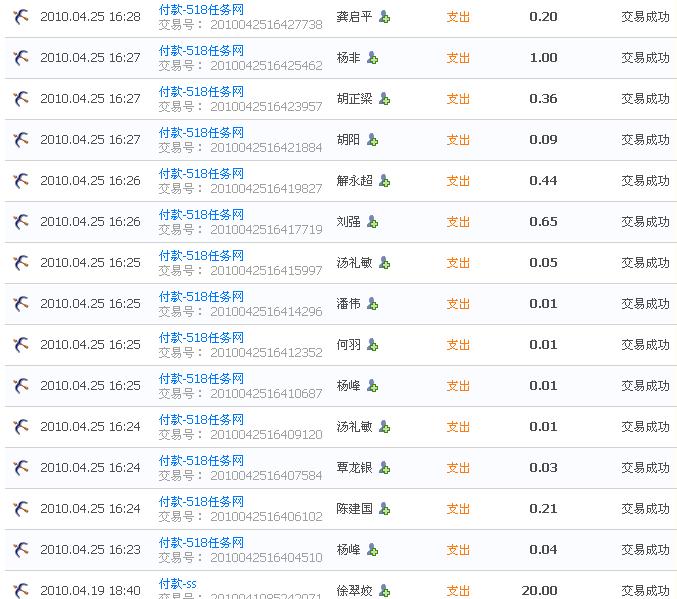The width and height of the screenshot is (677, 599).
Task: Add 胡正梁 as contact via icon
Action: (385, 99)
